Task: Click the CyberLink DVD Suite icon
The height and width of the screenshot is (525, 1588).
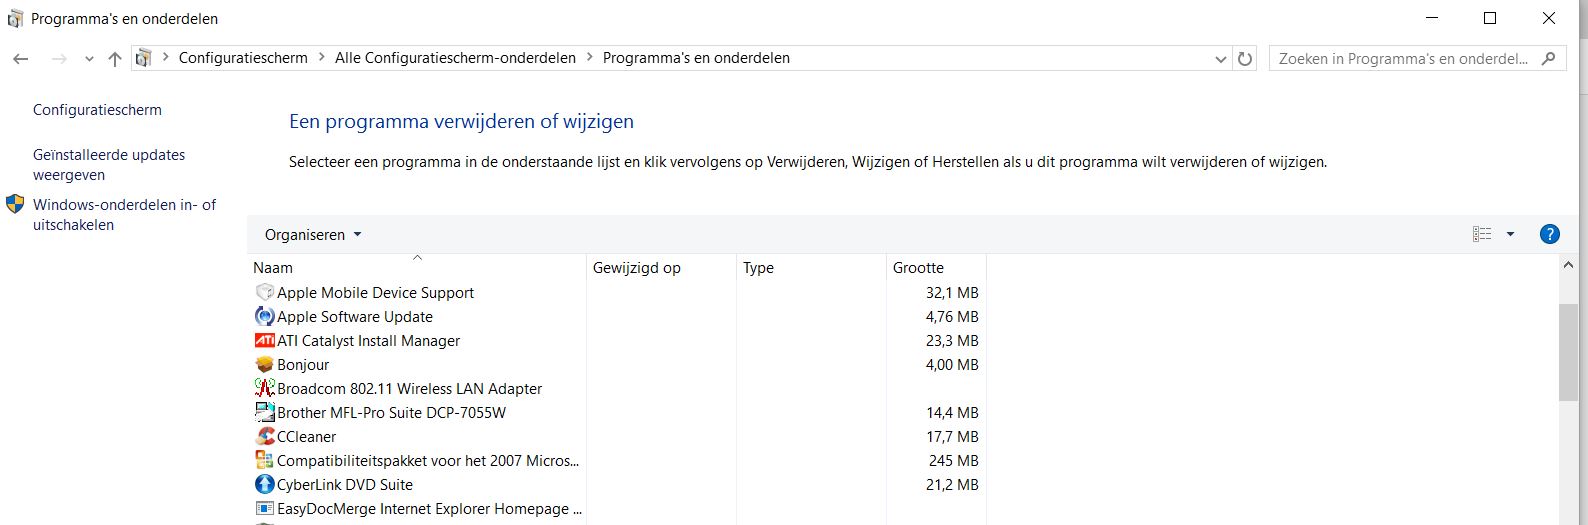Action: point(265,484)
